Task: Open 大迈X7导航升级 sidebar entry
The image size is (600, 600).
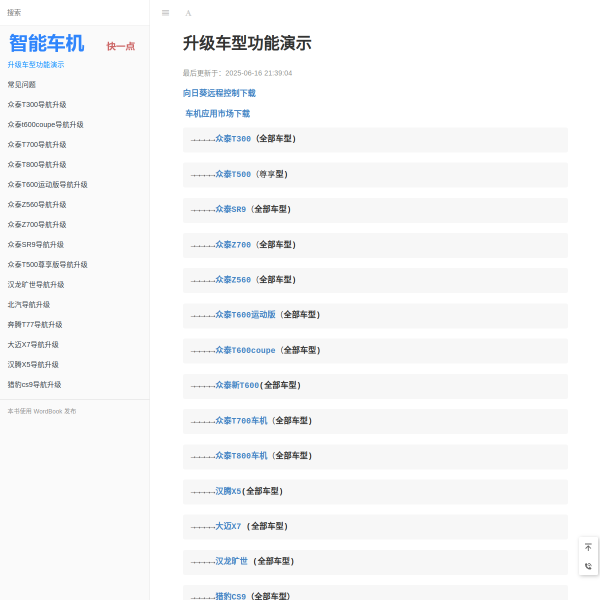Action: point(33,344)
